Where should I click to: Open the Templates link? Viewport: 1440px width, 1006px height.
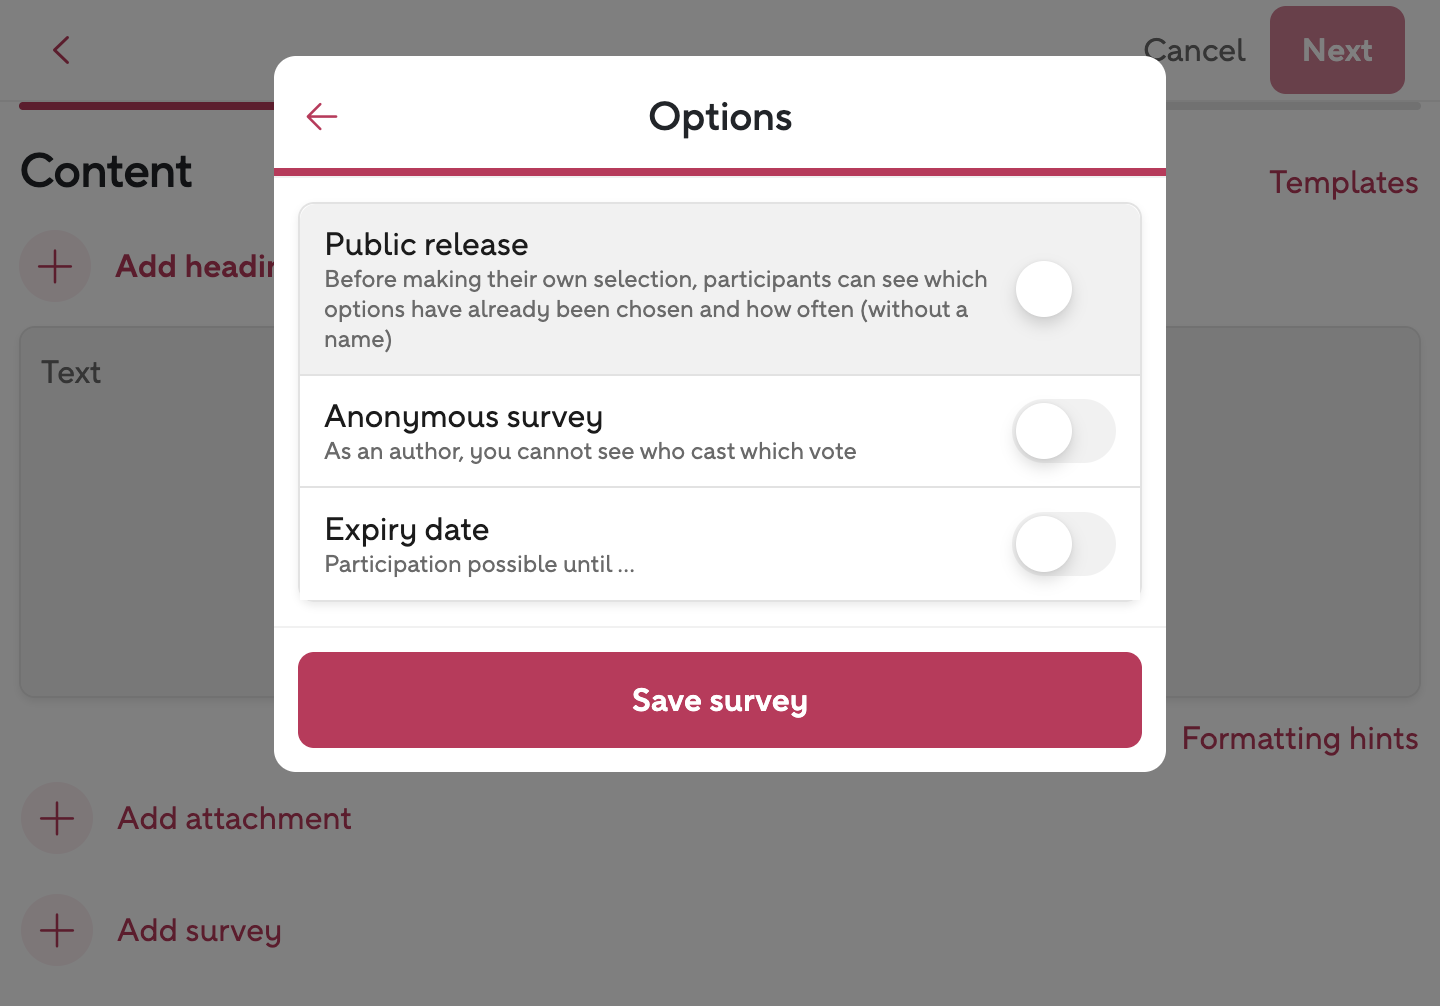coord(1343,182)
